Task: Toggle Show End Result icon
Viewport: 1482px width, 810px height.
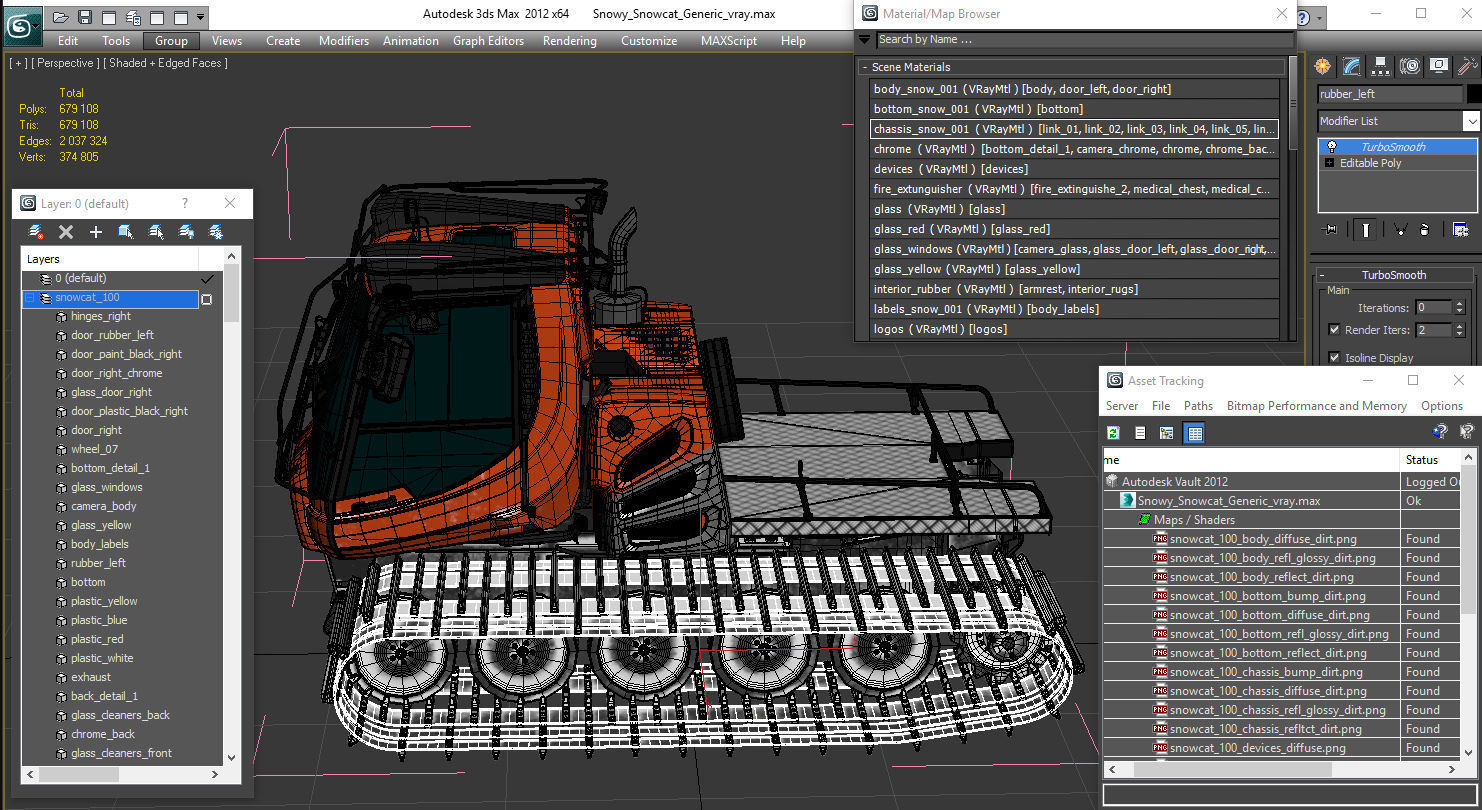Action: (1366, 230)
